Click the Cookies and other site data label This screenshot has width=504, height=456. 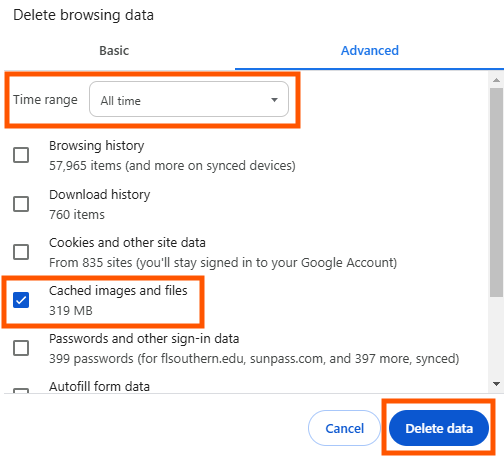pos(127,243)
